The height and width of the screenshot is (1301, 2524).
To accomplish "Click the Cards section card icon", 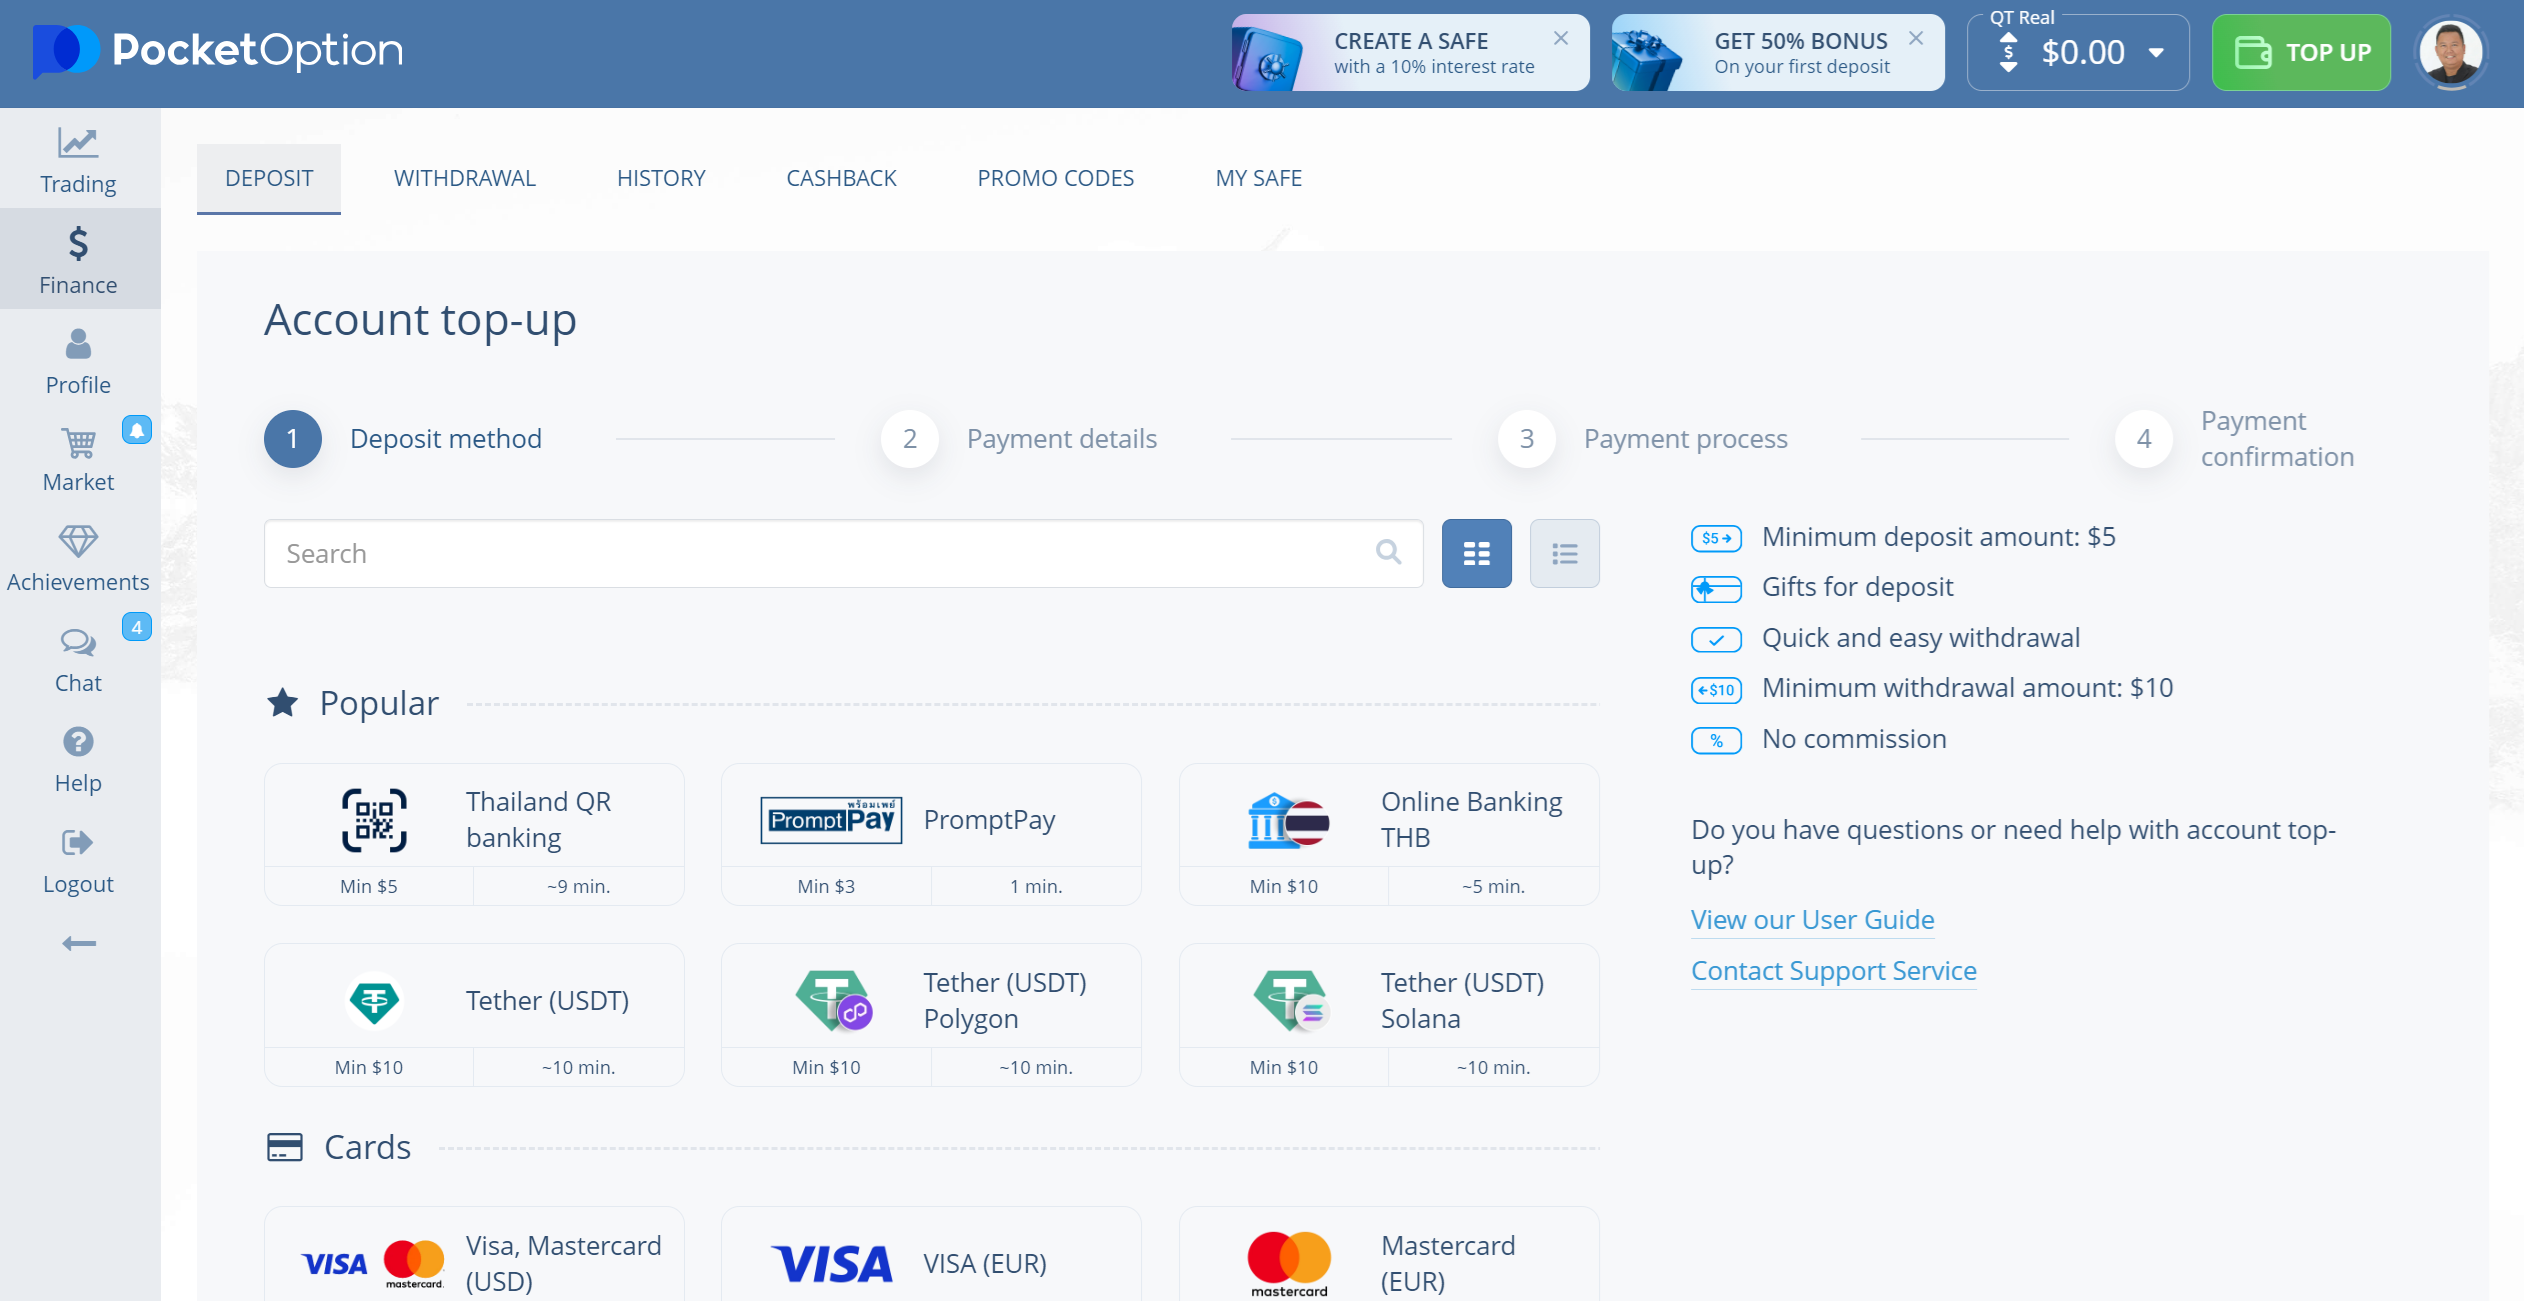I will 285,1147.
